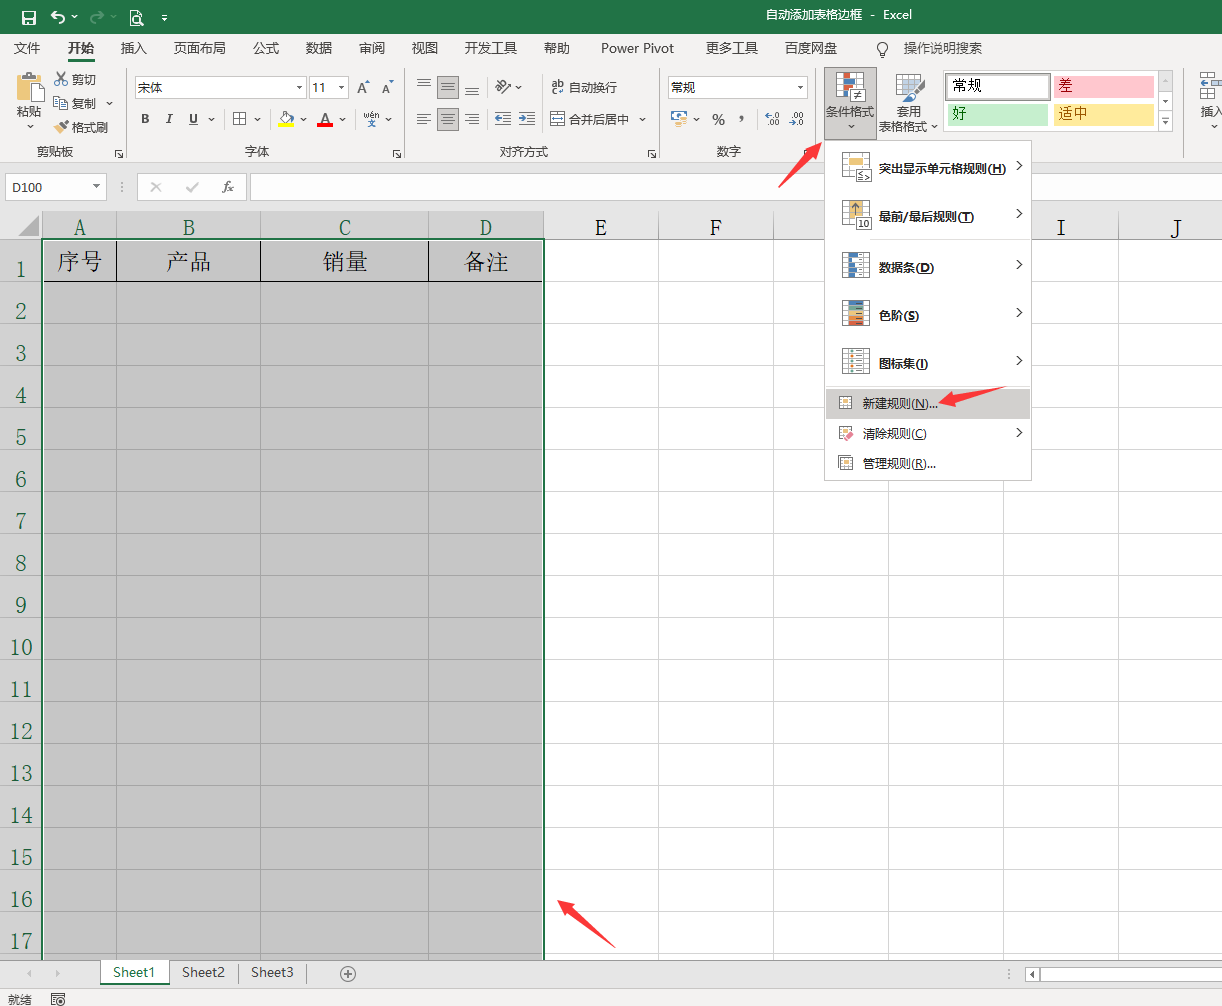The height and width of the screenshot is (1006, 1222).
Task: Click the Paste clipboard icon
Action: pos(30,88)
